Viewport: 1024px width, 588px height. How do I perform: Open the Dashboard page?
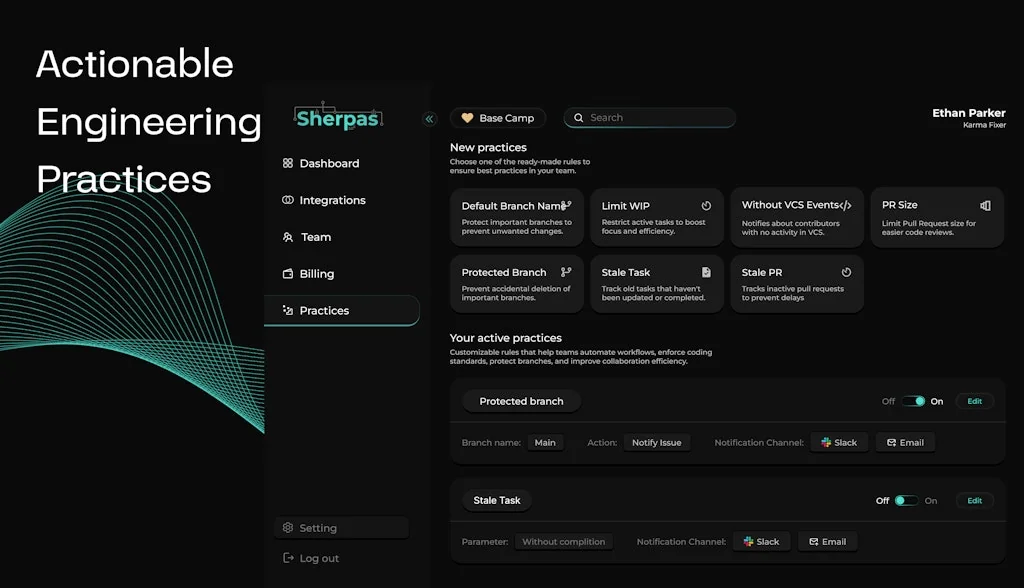(x=323, y=163)
